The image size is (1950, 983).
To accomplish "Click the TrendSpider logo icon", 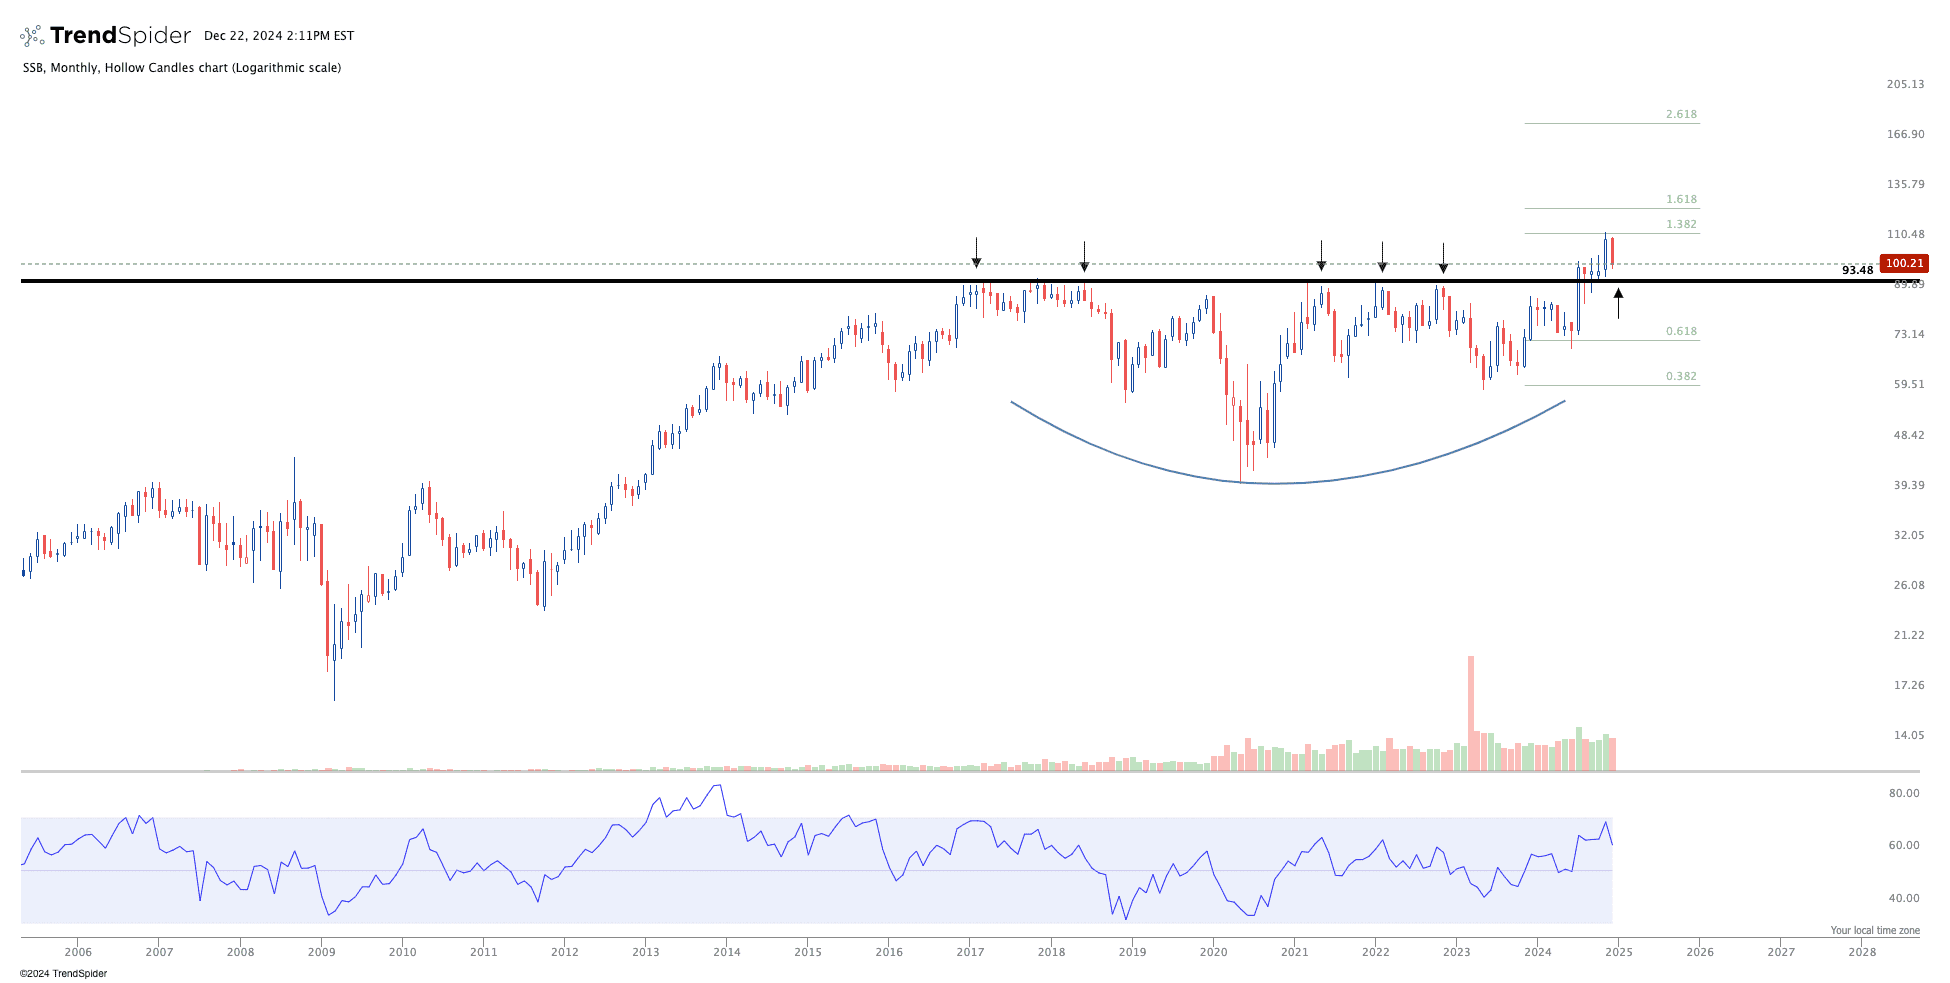I will (x=32, y=36).
